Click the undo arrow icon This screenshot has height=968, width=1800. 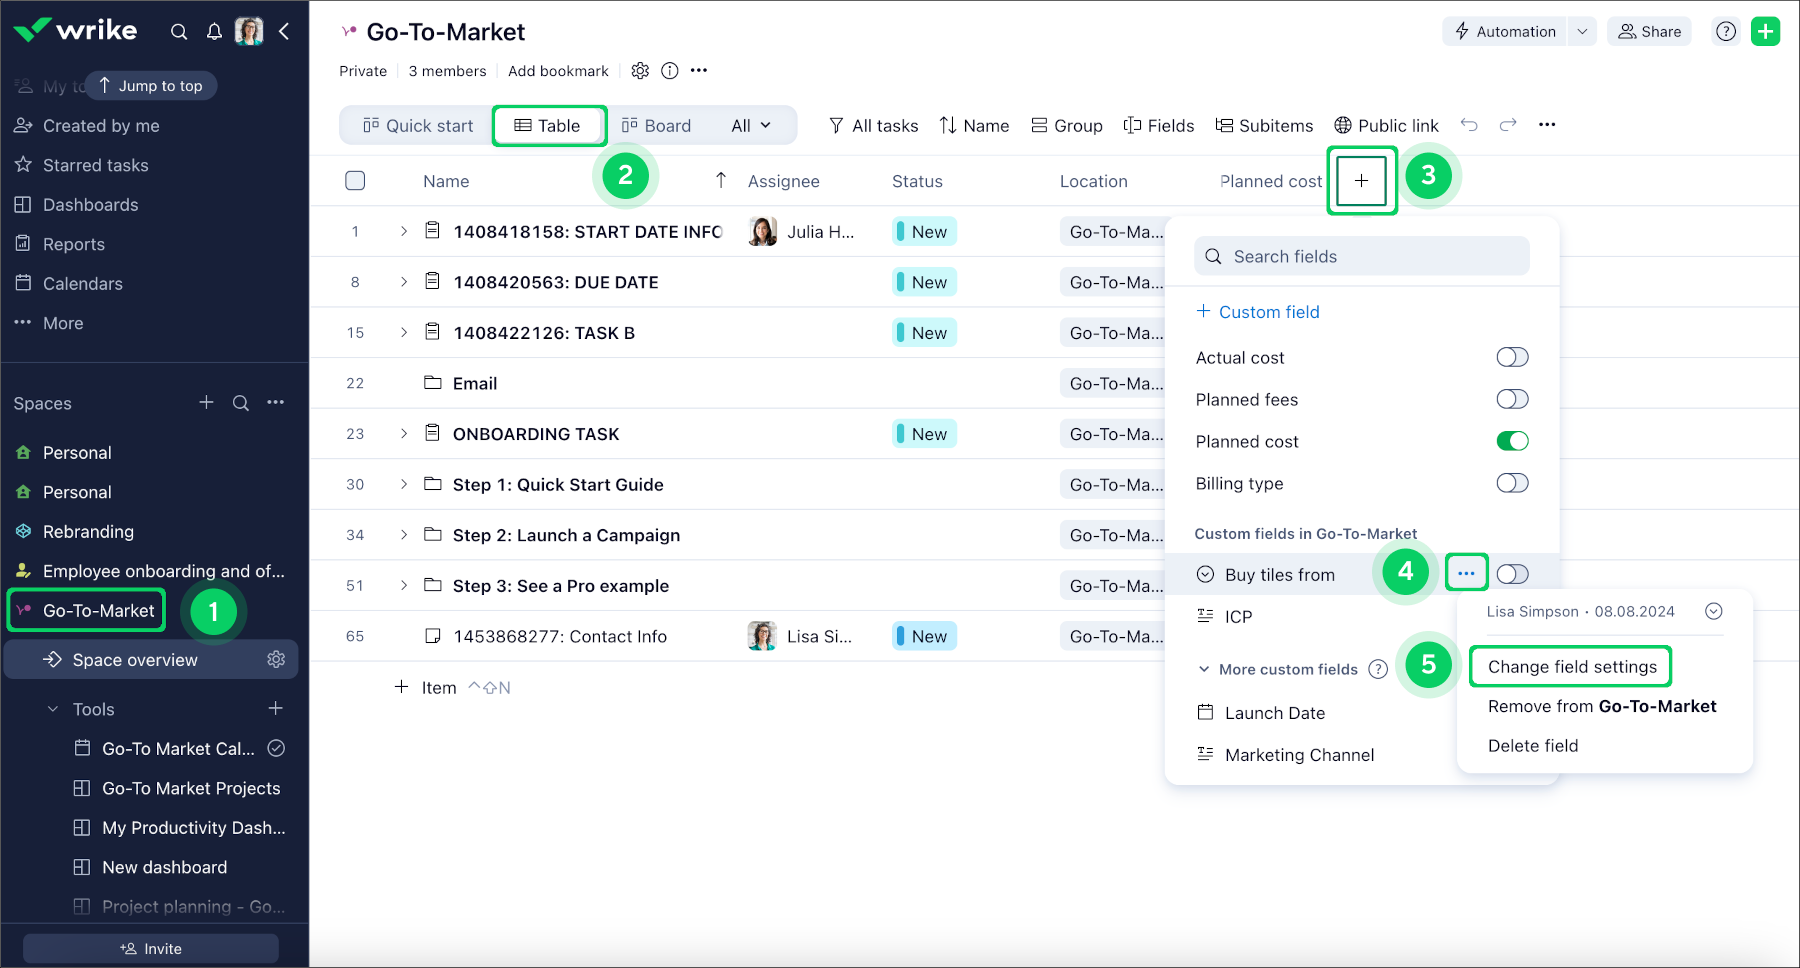click(x=1469, y=124)
